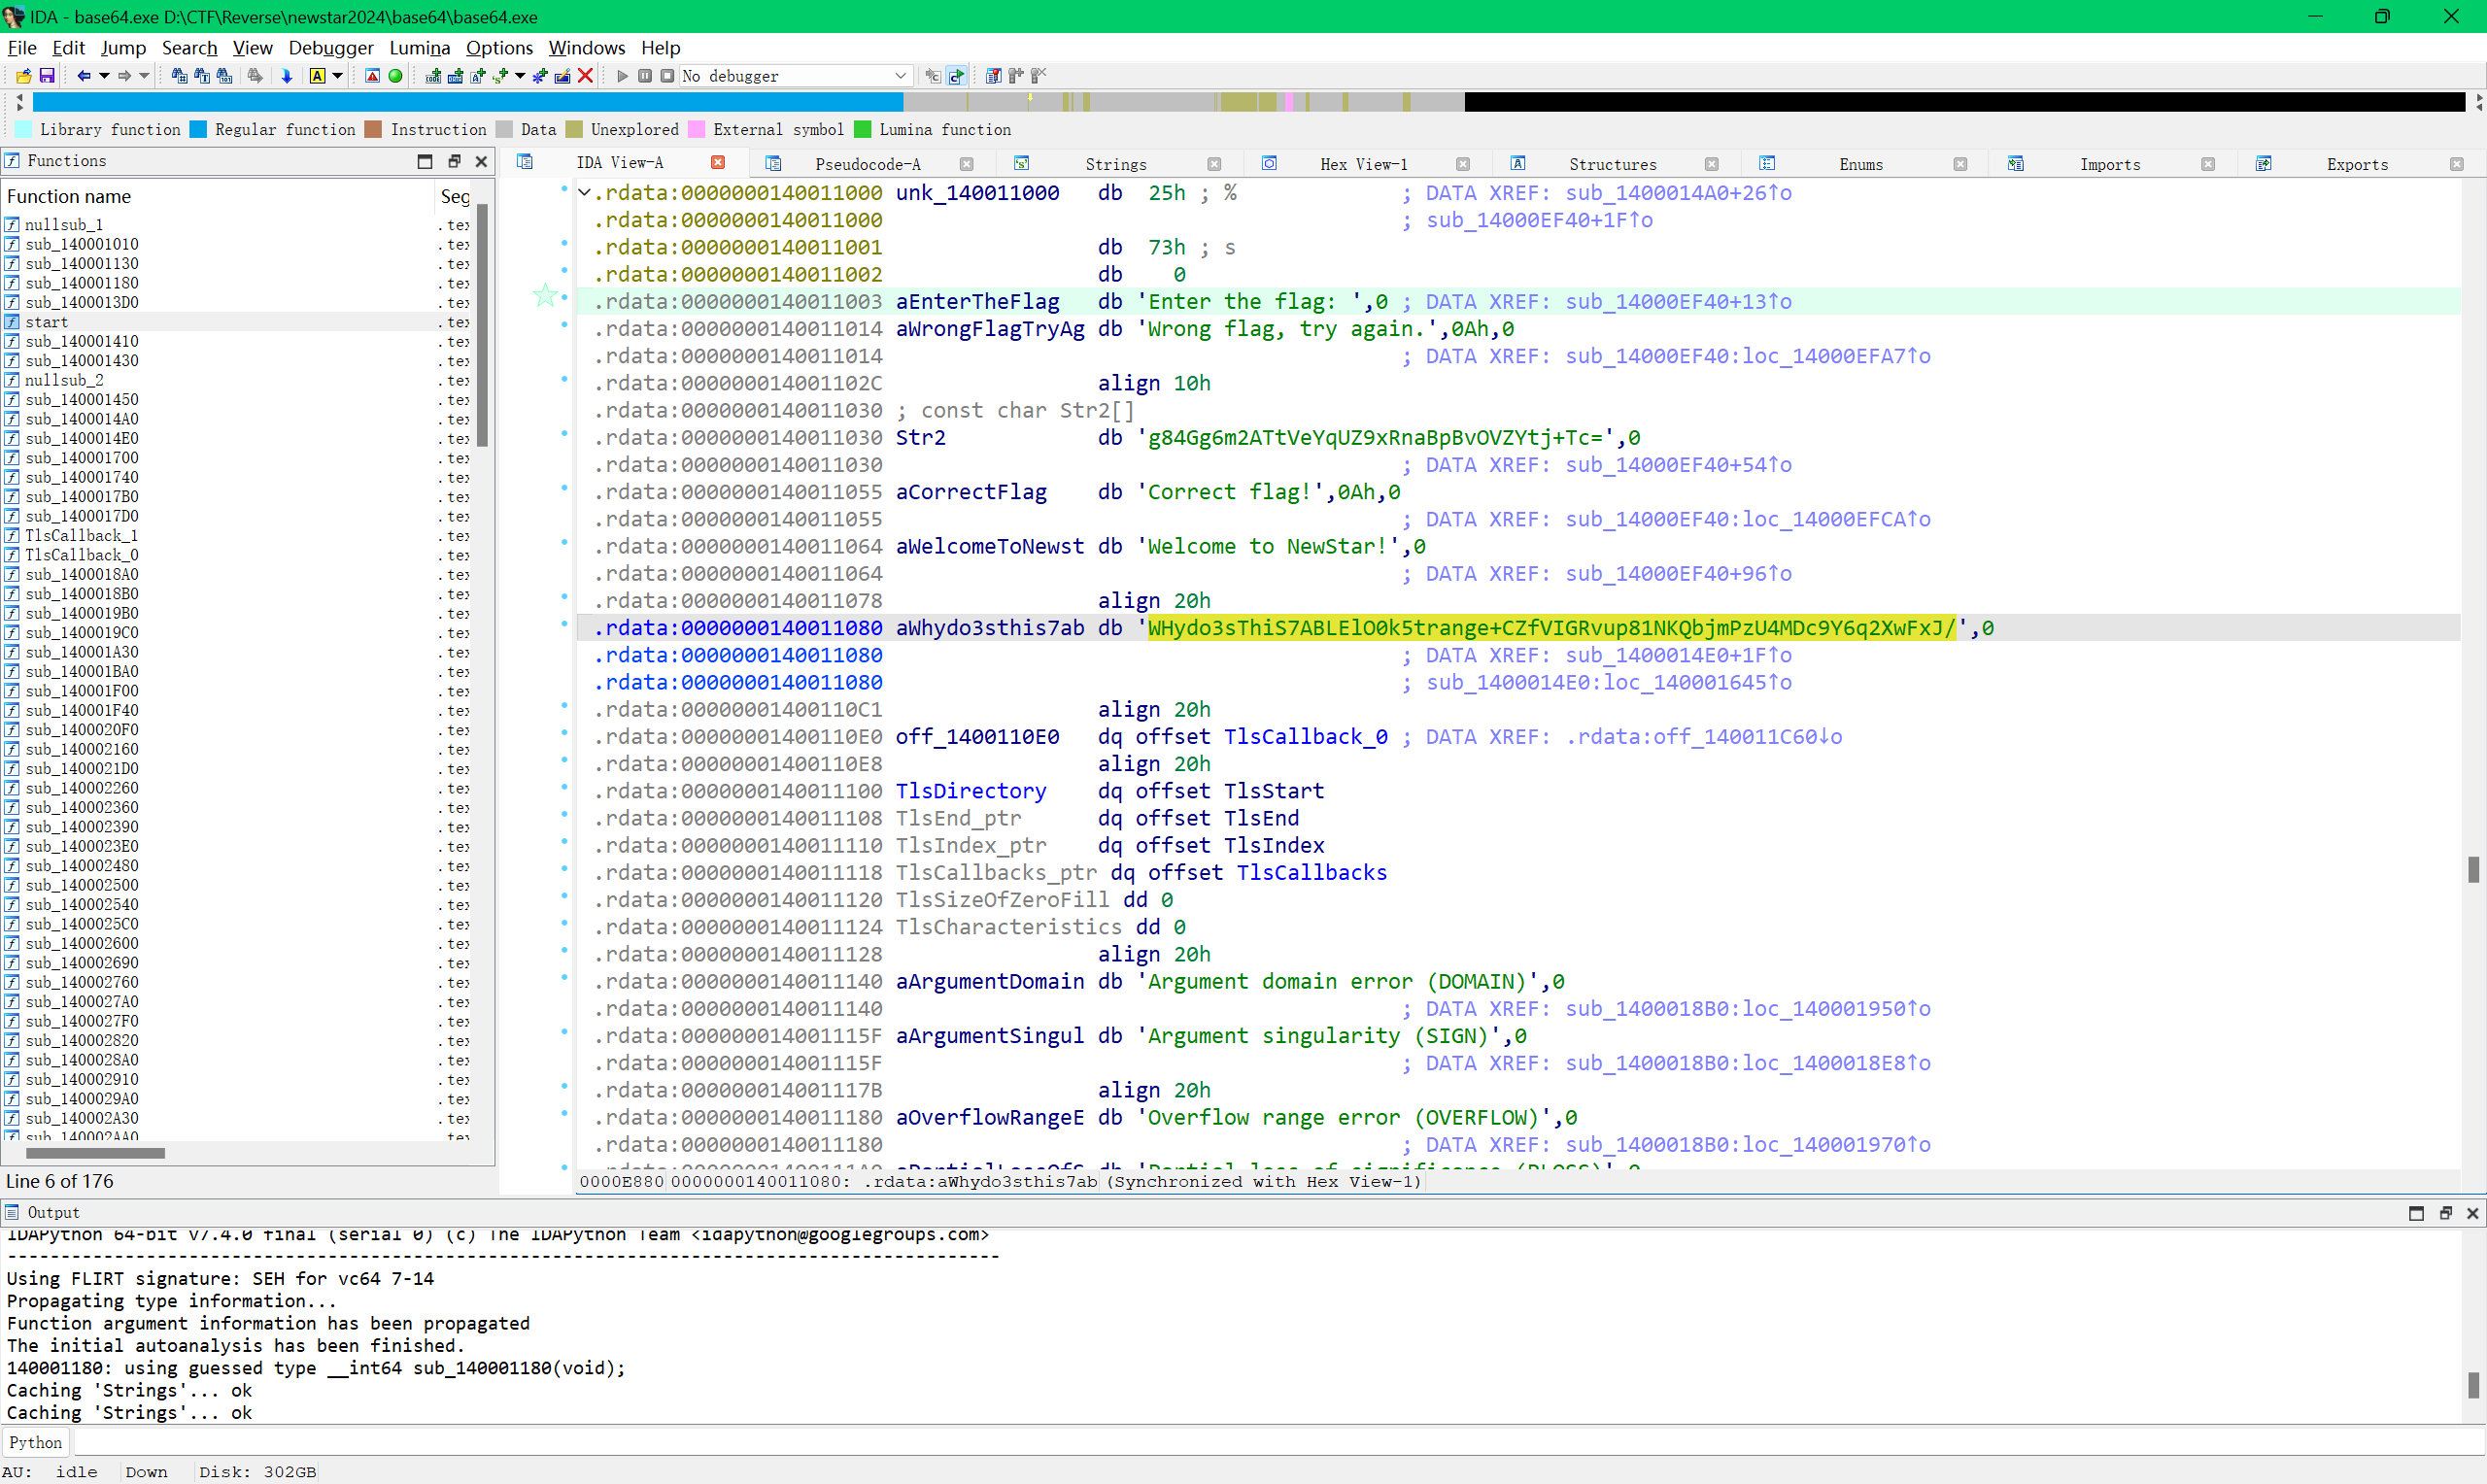Open a file with the folder icon

(x=23, y=76)
